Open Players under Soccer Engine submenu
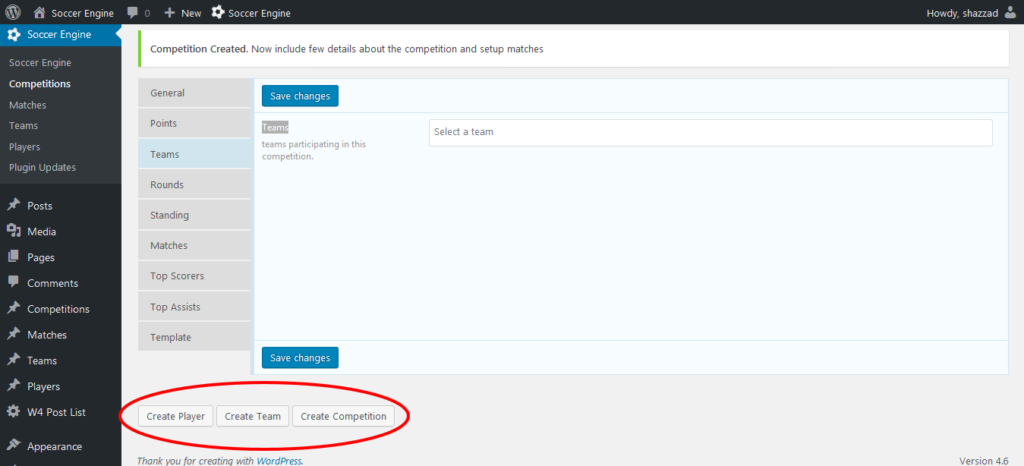The image size is (1024, 466). pos(24,146)
